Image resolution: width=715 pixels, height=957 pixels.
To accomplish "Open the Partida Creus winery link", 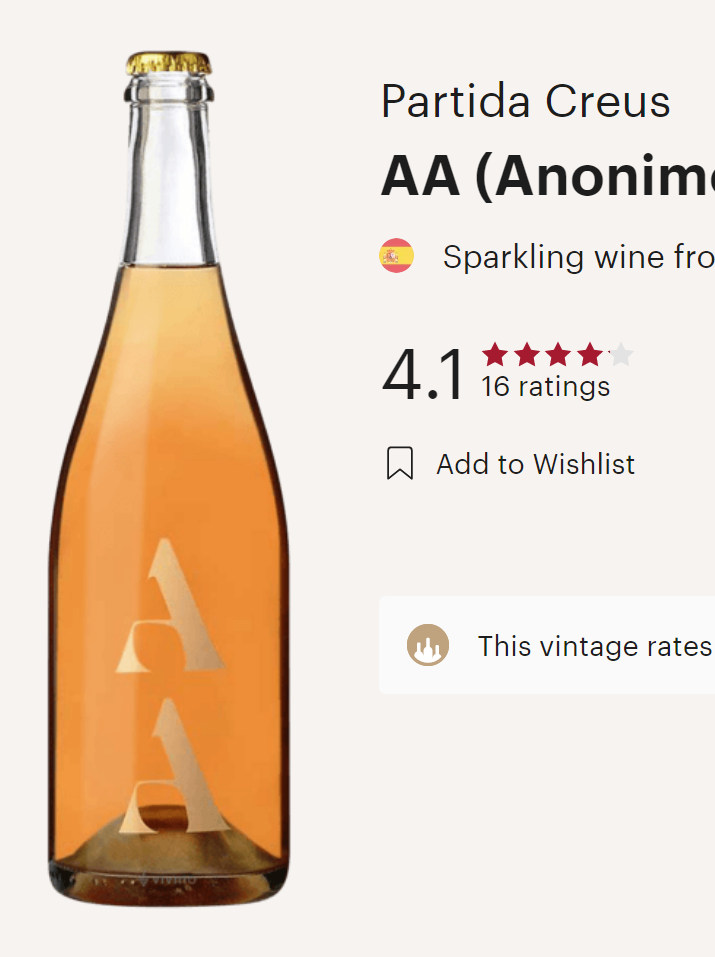I will 525,102.
